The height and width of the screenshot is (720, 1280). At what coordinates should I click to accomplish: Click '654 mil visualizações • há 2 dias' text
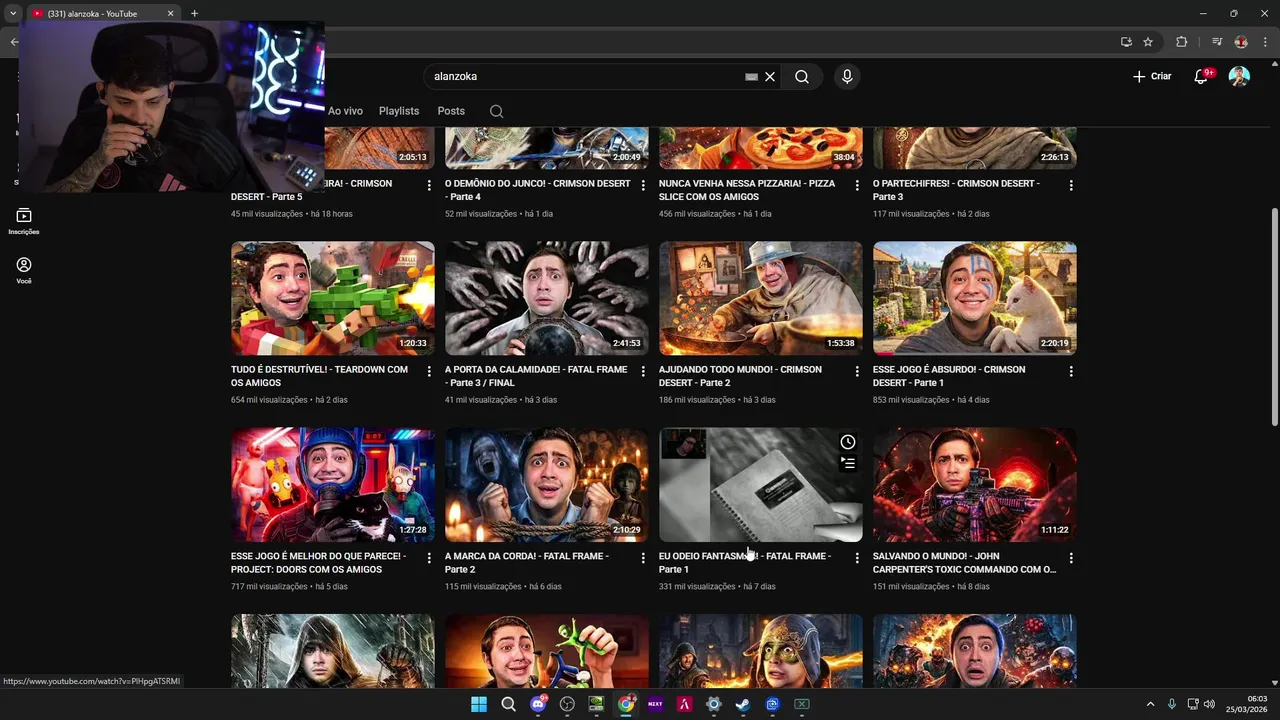289,400
